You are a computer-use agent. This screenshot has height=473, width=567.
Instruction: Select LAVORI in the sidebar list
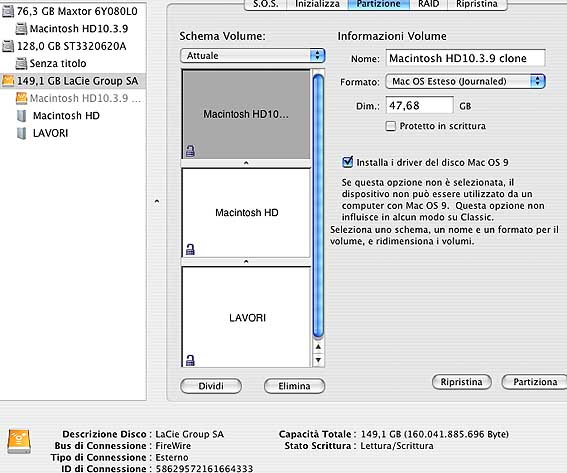tap(73, 133)
